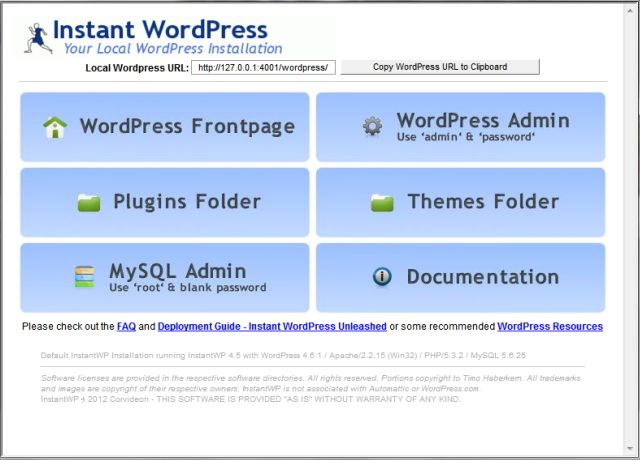Click the 'Instant WordPress' title heading
This screenshot has height=460, width=640.
tap(160, 30)
